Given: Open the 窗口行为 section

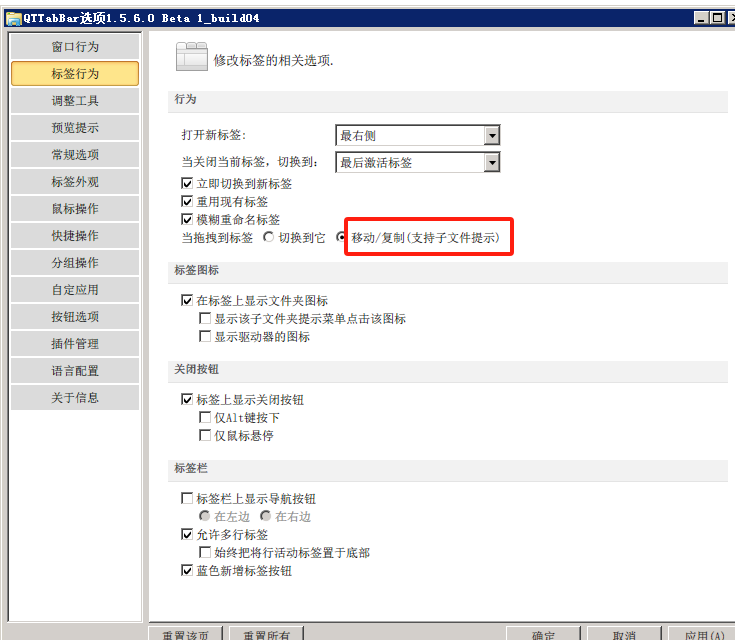Looking at the screenshot, I should pos(75,46).
